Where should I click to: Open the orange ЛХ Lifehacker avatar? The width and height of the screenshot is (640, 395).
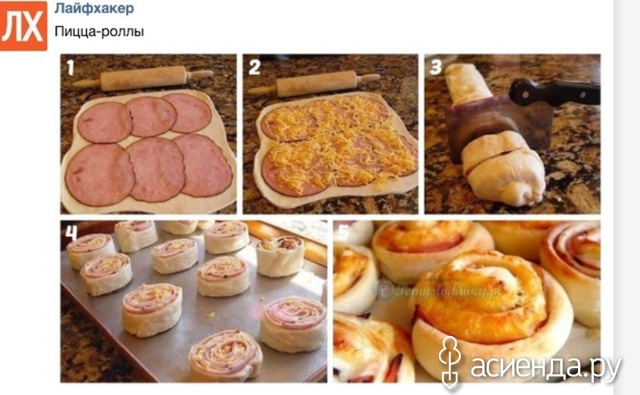point(24,26)
